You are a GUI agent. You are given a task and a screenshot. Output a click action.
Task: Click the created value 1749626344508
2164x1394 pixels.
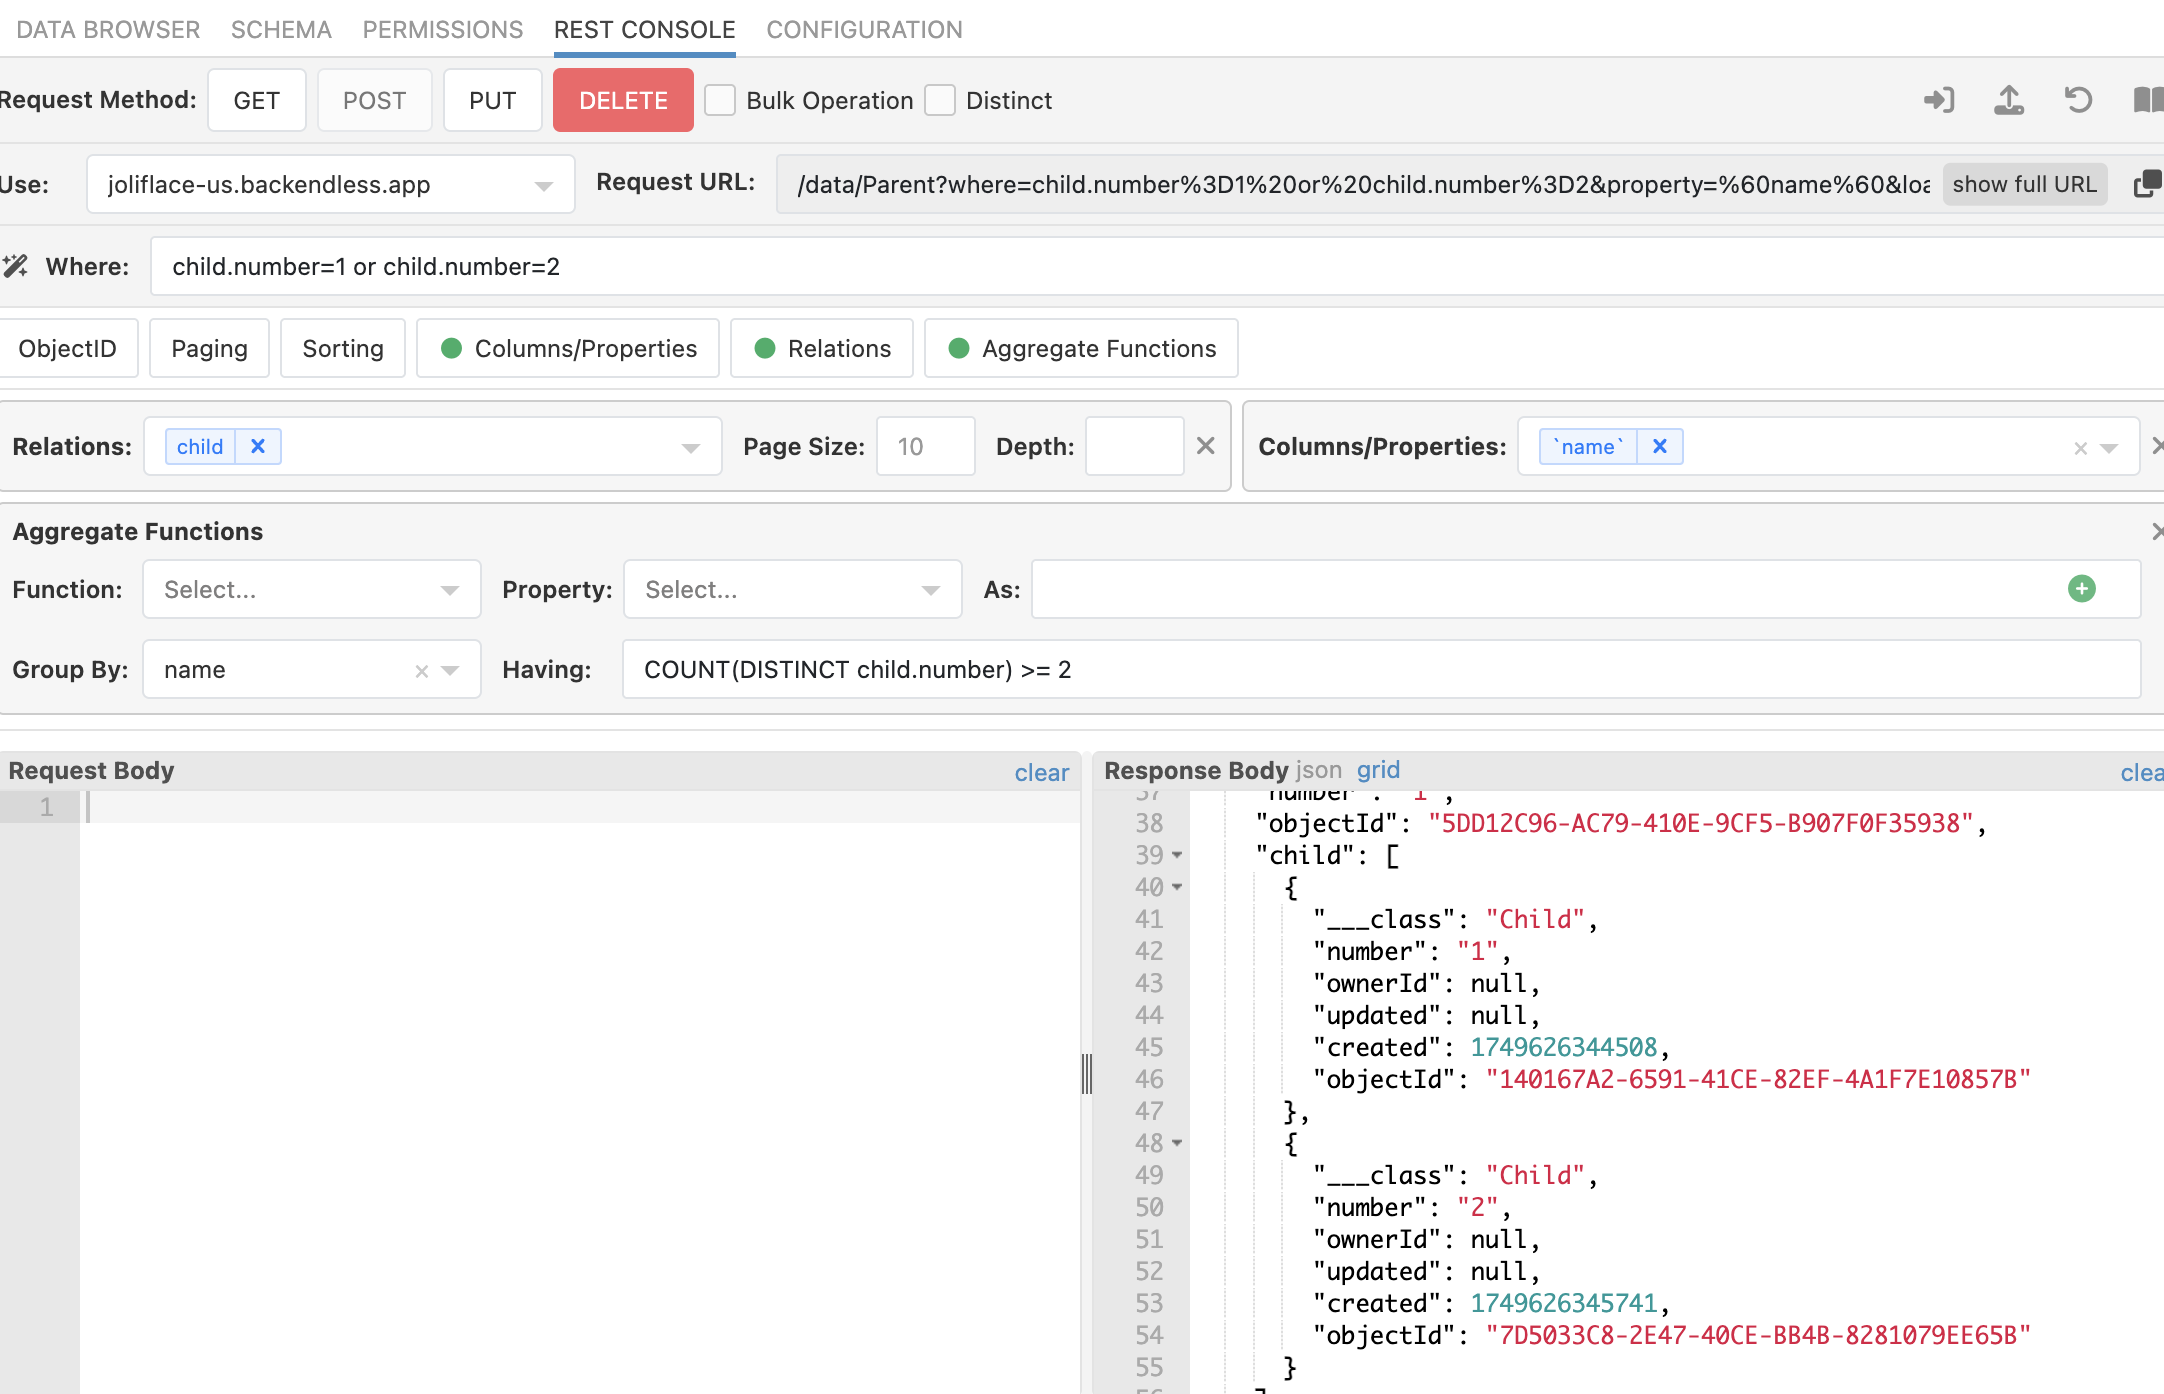[1564, 1047]
